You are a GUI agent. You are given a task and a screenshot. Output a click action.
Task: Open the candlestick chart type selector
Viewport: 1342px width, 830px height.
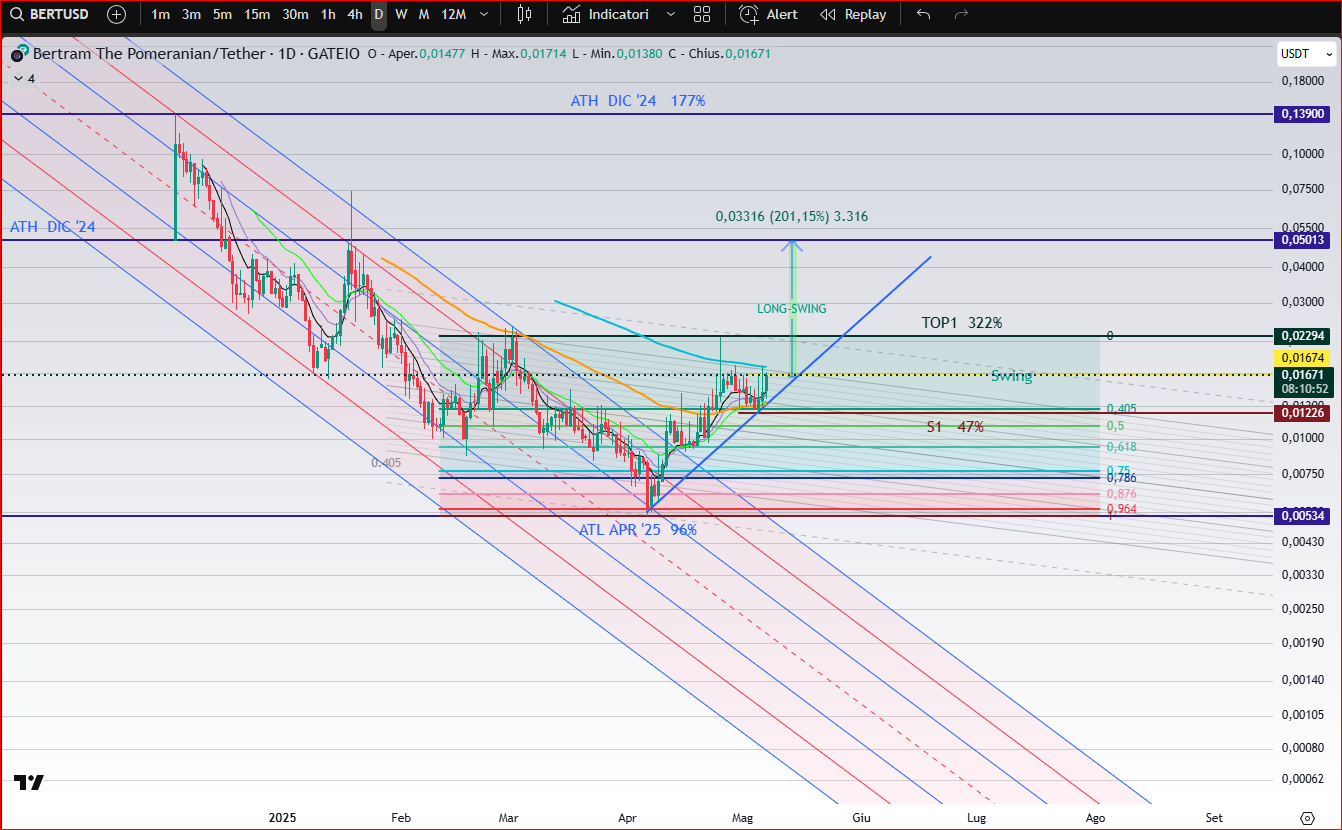(x=524, y=14)
